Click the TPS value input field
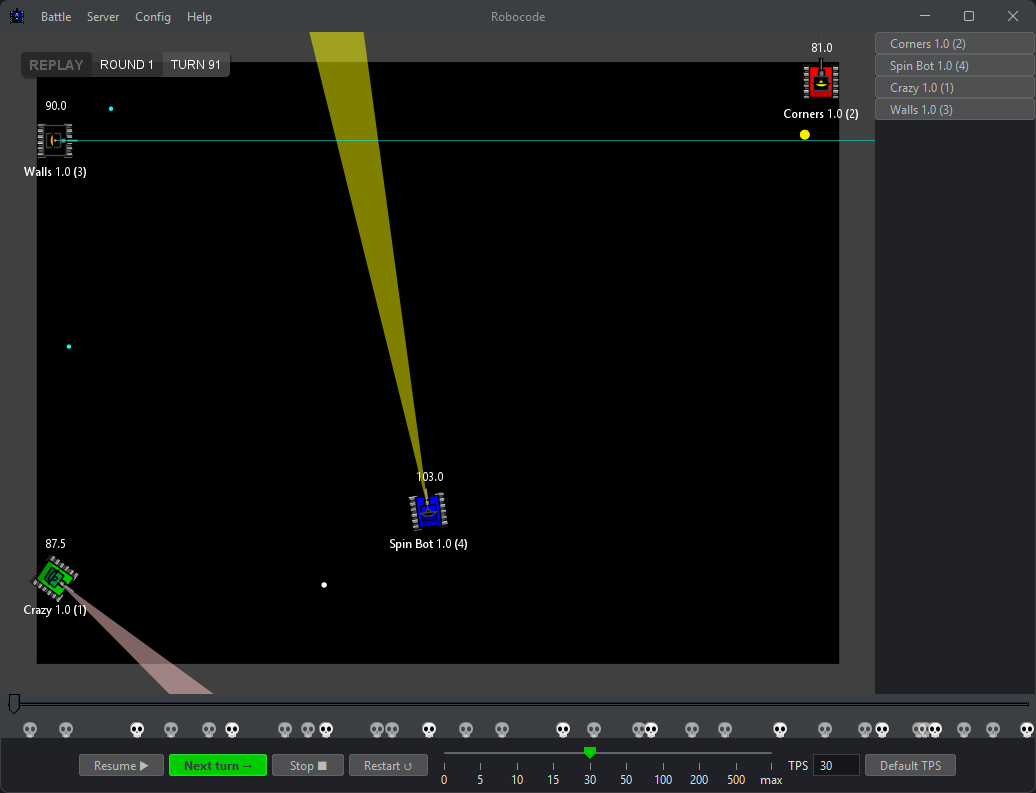Viewport: 1036px width, 793px height. 836,765
